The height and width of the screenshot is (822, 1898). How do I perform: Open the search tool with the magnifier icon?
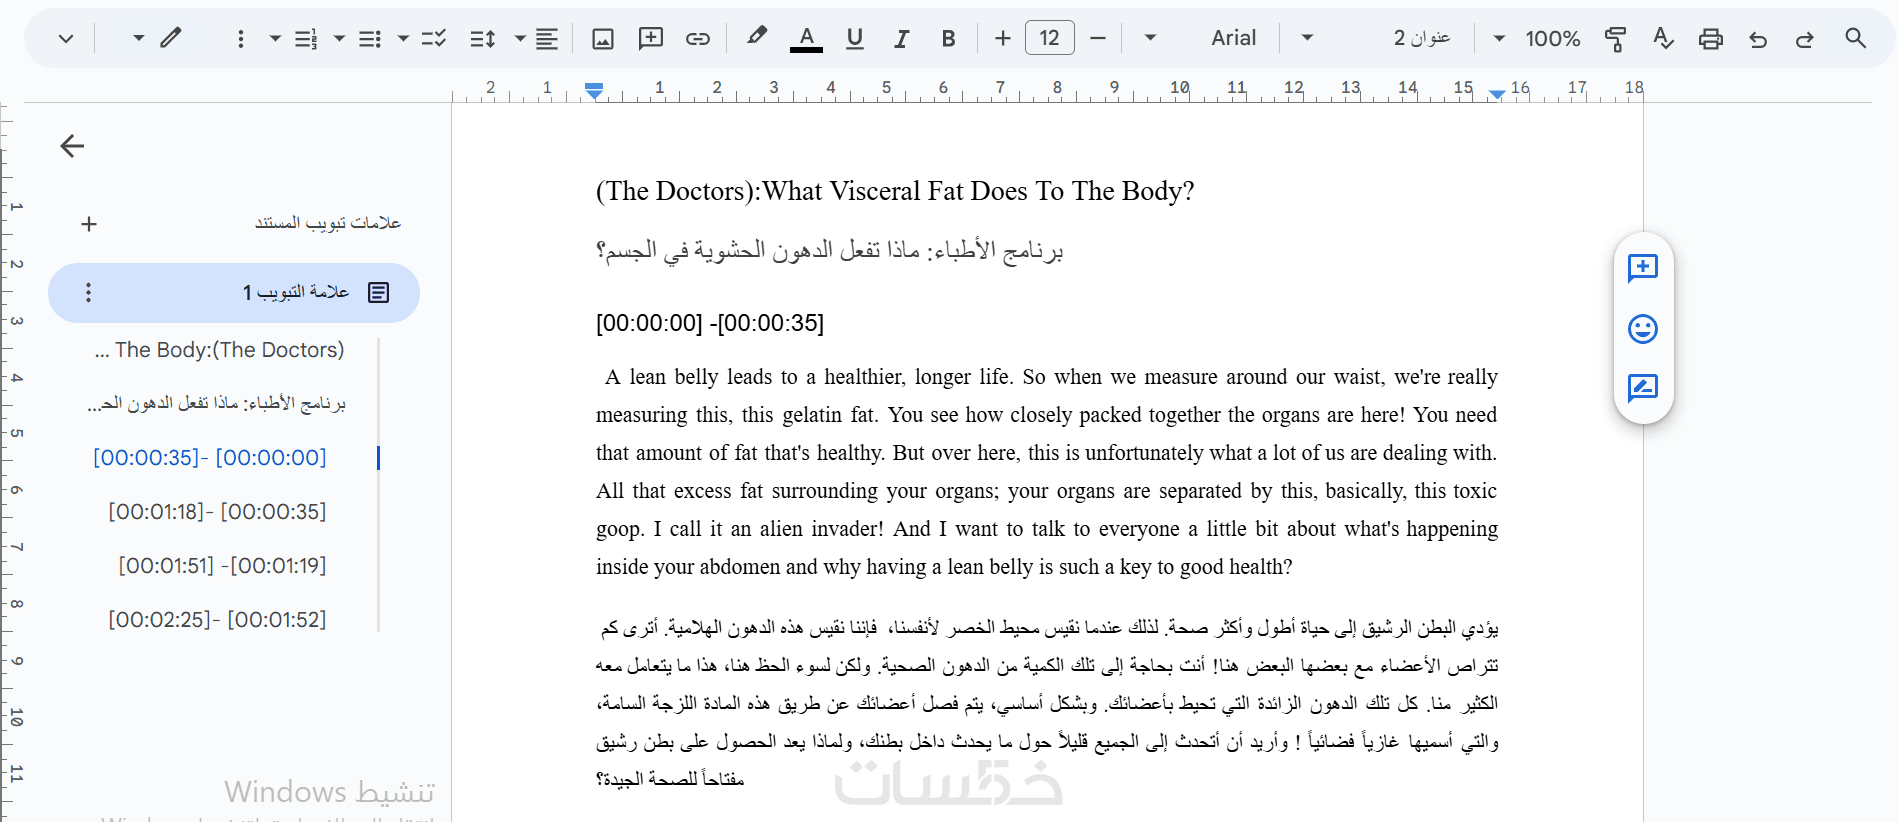(x=1855, y=38)
